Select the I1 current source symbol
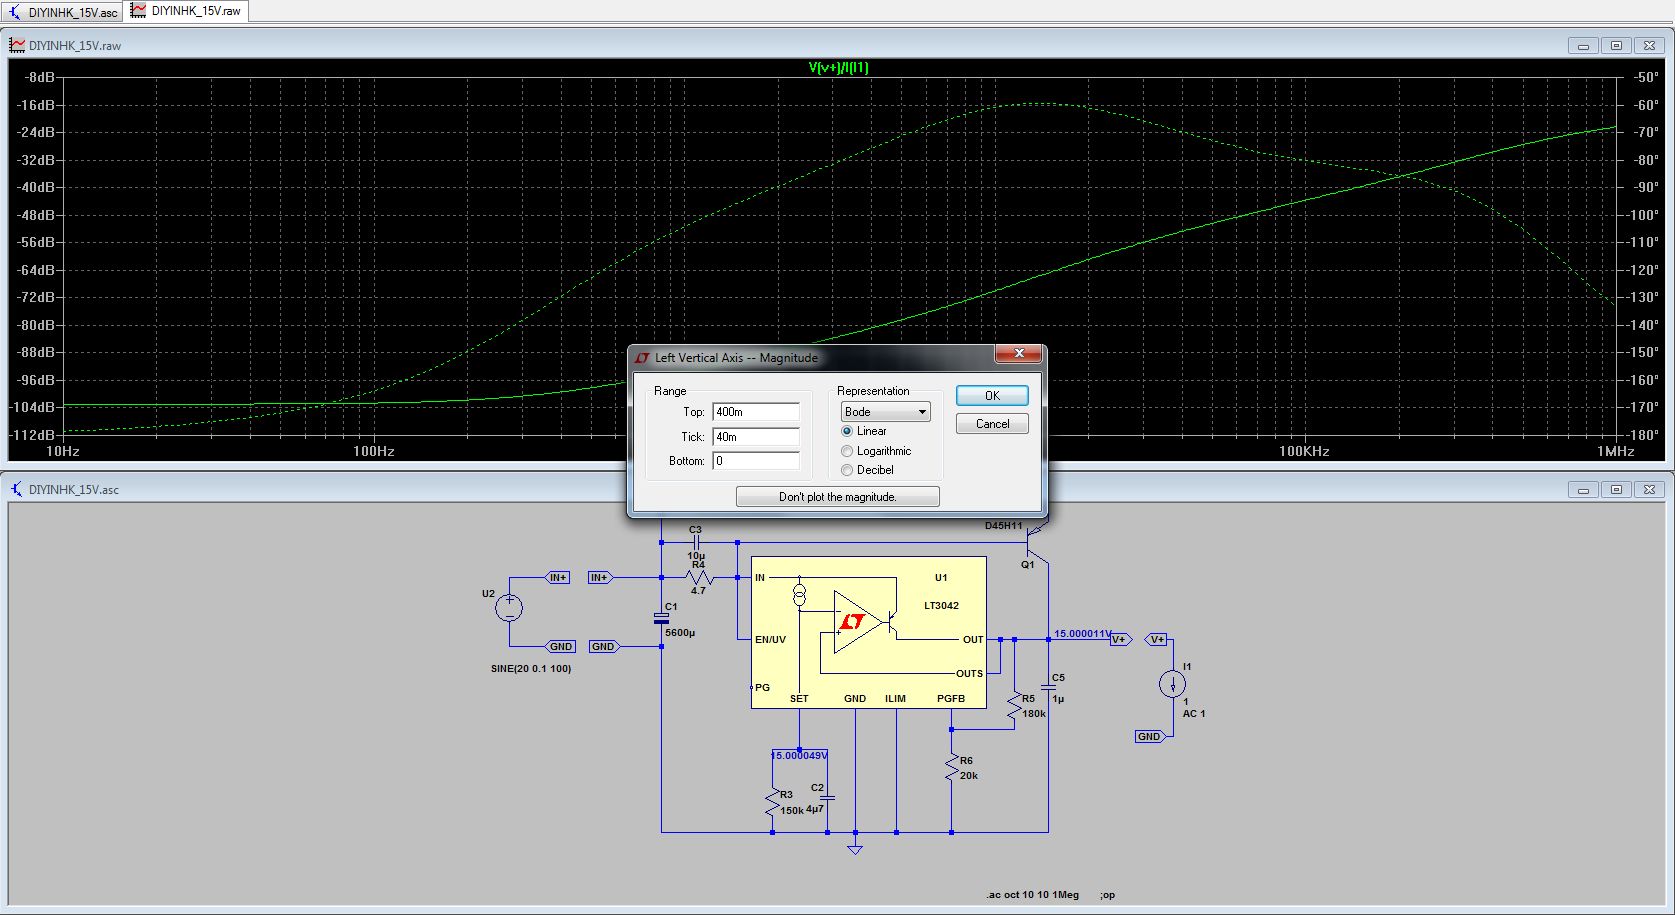Image resolution: width=1675 pixels, height=915 pixels. pos(1172,684)
